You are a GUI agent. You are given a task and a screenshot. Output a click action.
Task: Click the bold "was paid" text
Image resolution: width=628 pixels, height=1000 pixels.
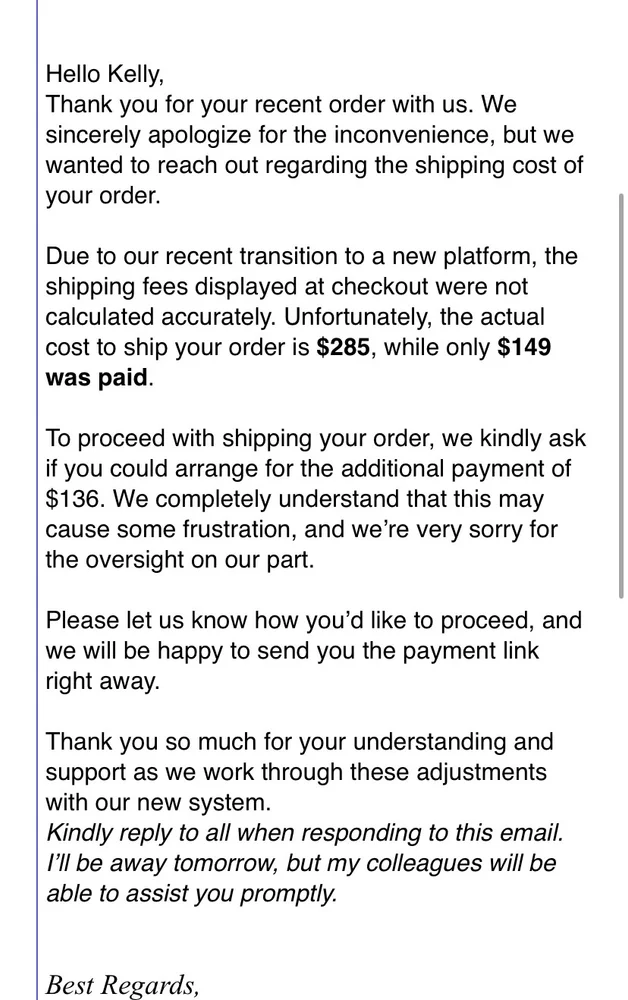pyautogui.click(x=97, y=378)
